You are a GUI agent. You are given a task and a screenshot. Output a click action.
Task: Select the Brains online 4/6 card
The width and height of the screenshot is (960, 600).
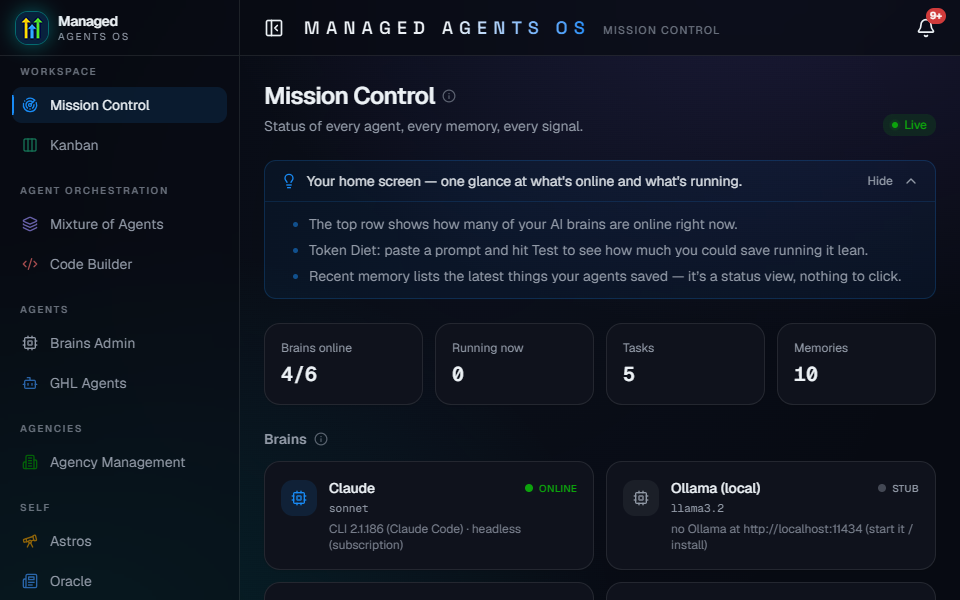[343, 364]
